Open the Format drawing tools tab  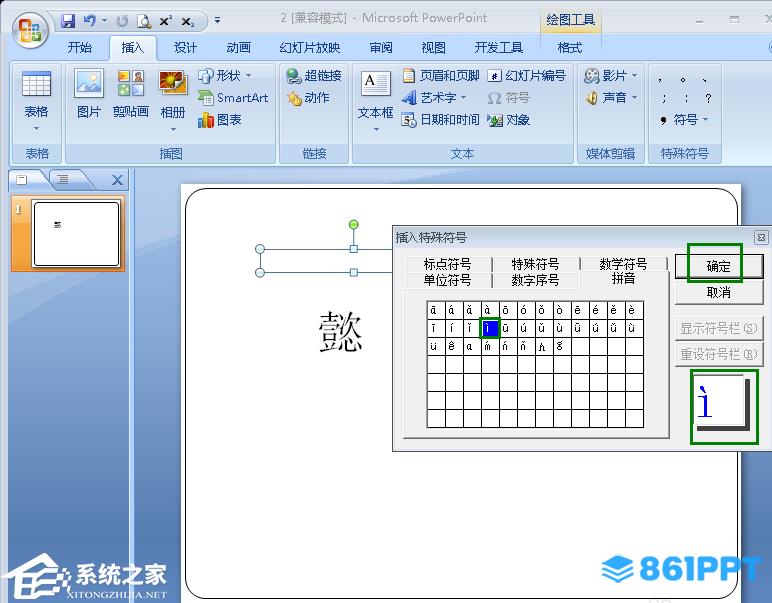(570, 48)
